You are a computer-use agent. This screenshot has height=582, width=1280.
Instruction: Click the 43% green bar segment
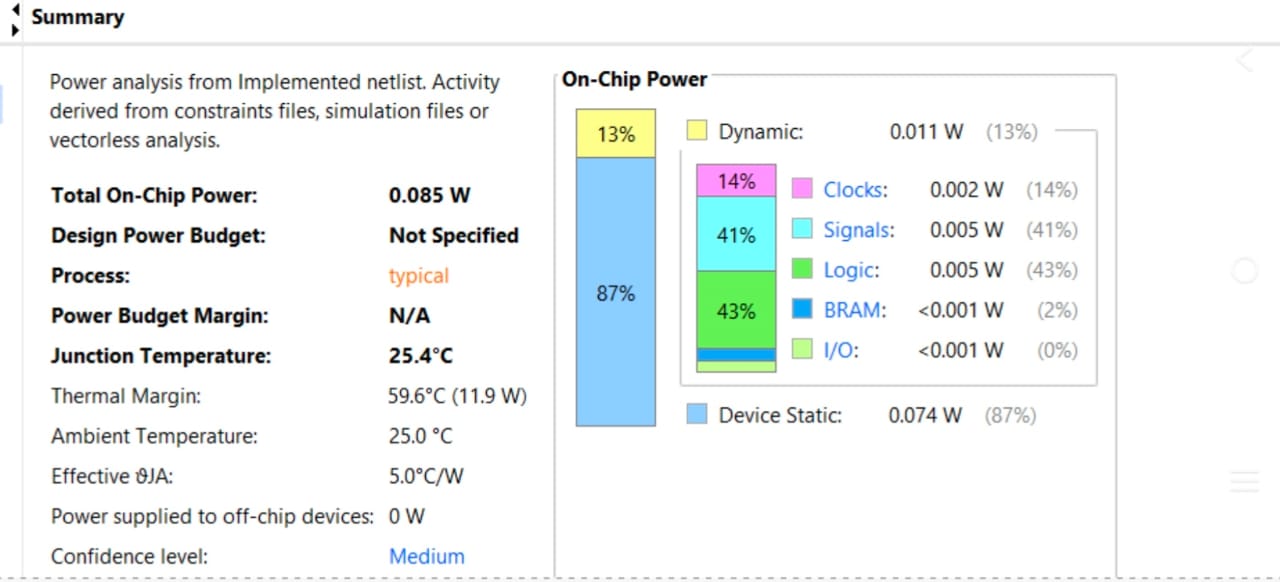(x=736, y=310)
